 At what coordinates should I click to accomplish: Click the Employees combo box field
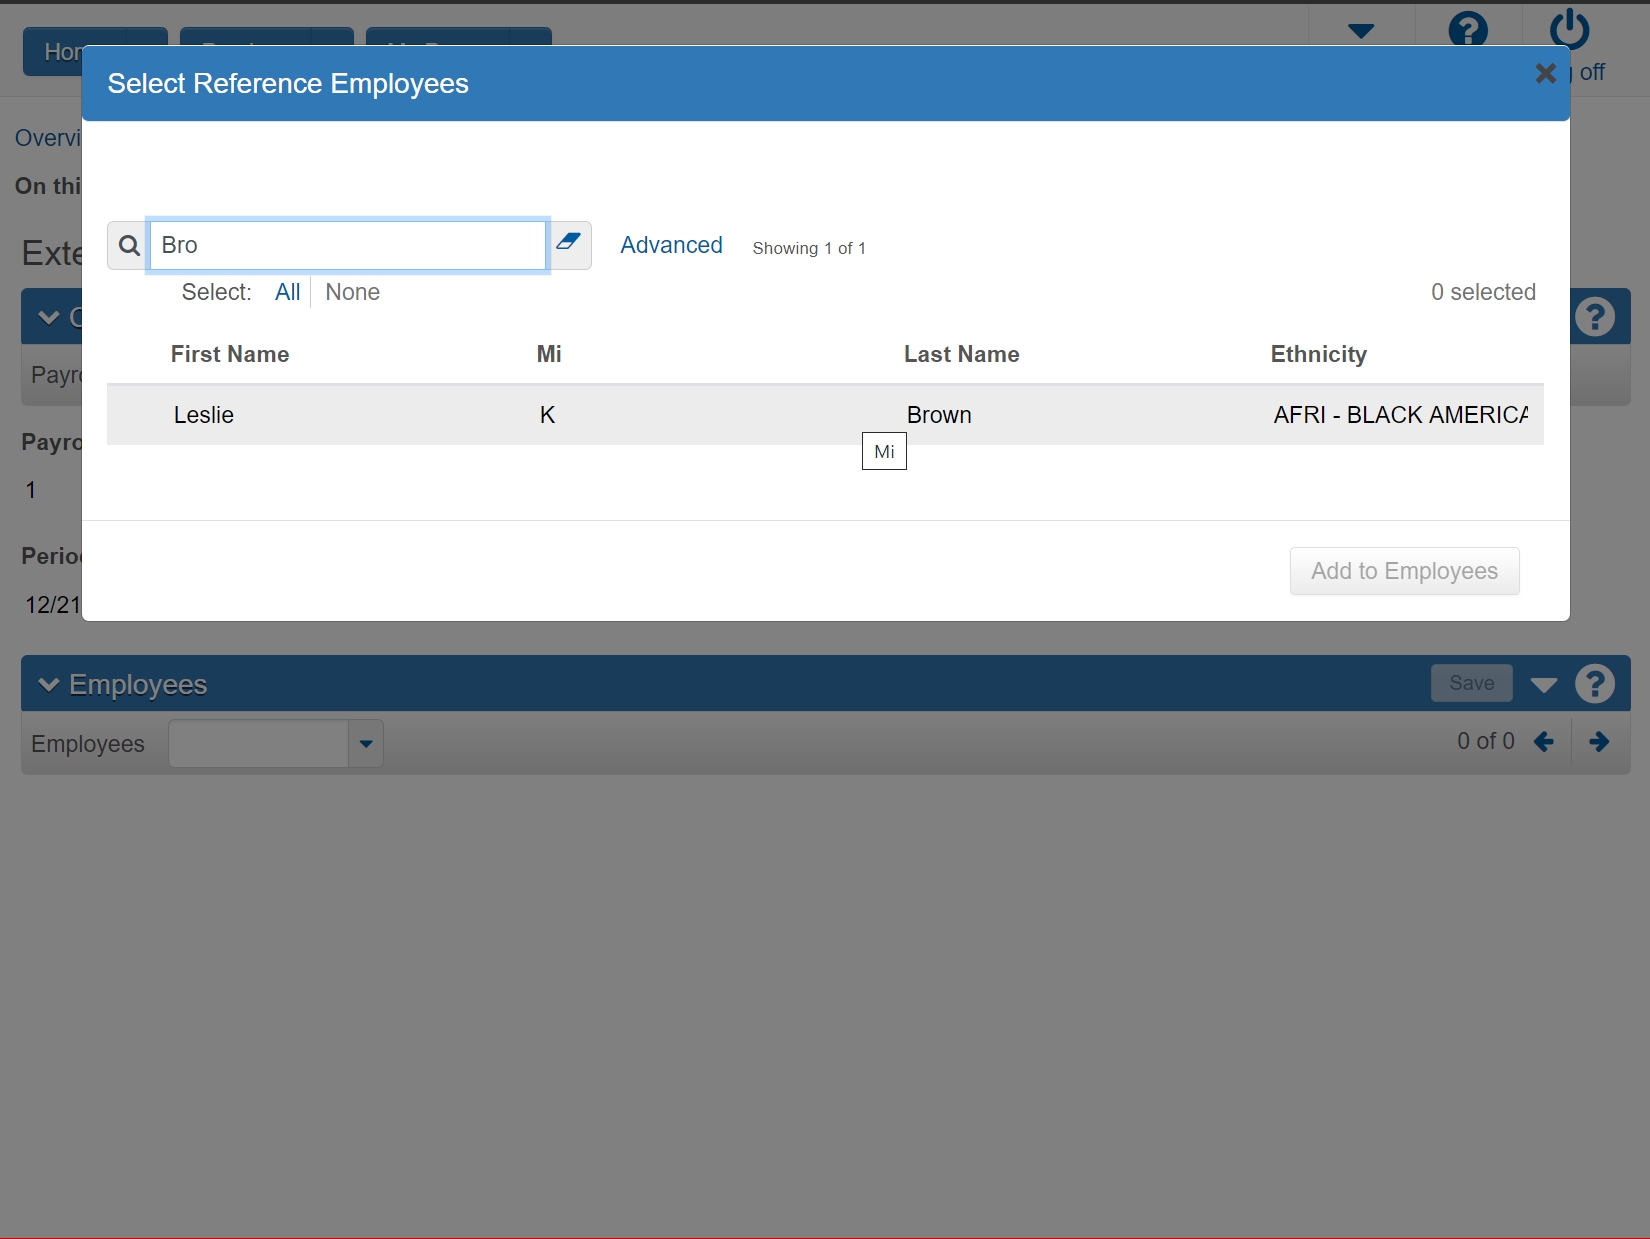click(258, 743)
